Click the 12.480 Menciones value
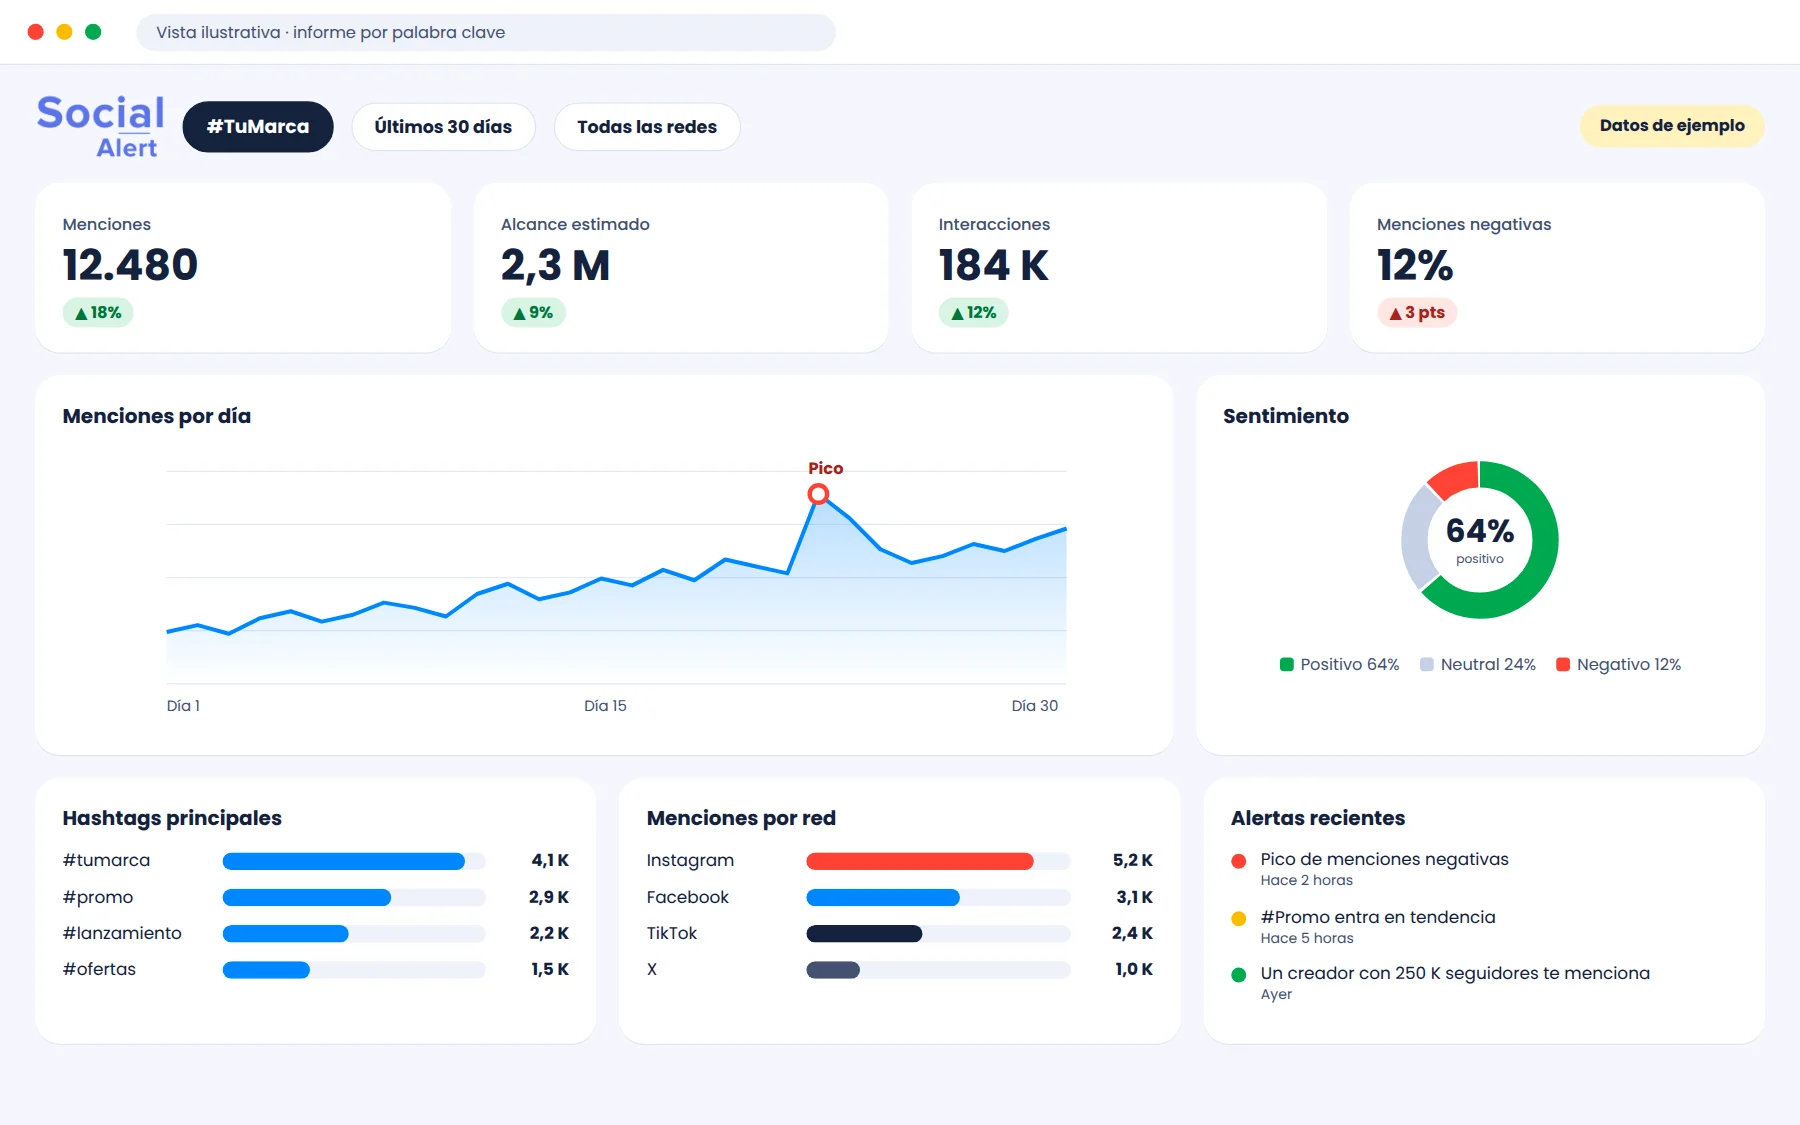Viewport: 1800px width, 1125px height. pos(130,265)
